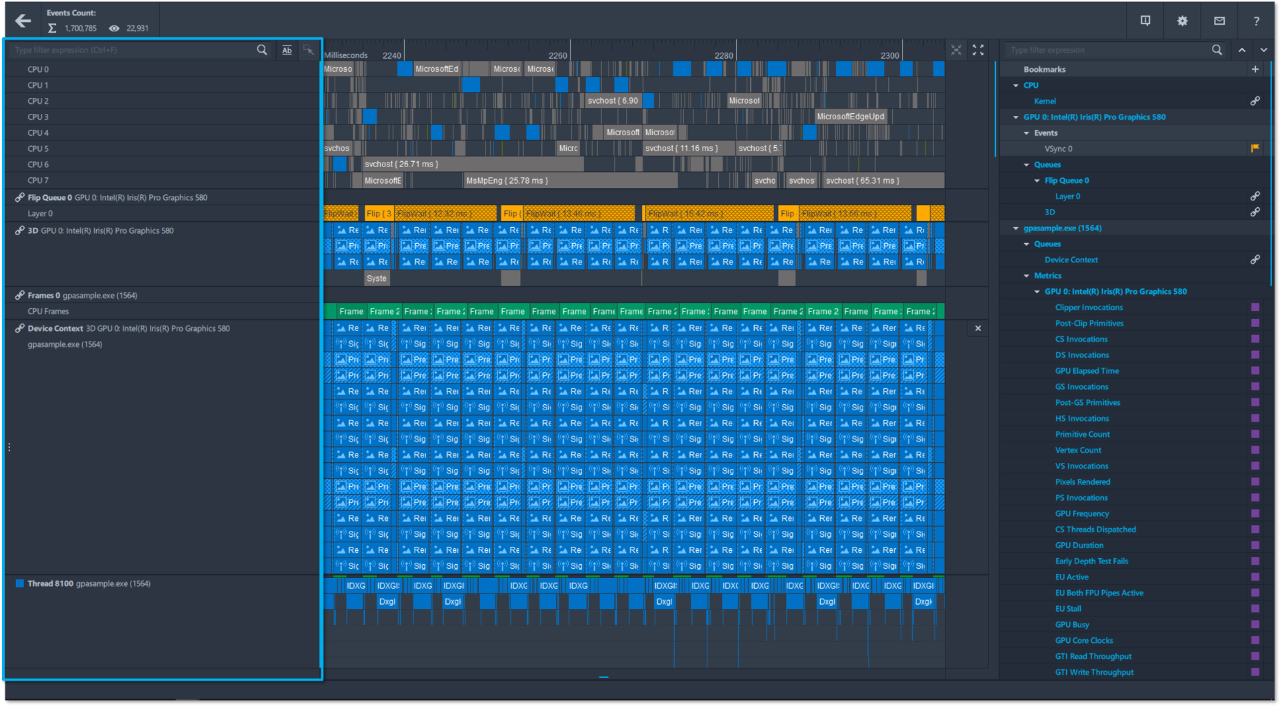Jump to next match with the down chevron
The height and width of the screenshot is (706, 1280).
[x=1264, y=49]
